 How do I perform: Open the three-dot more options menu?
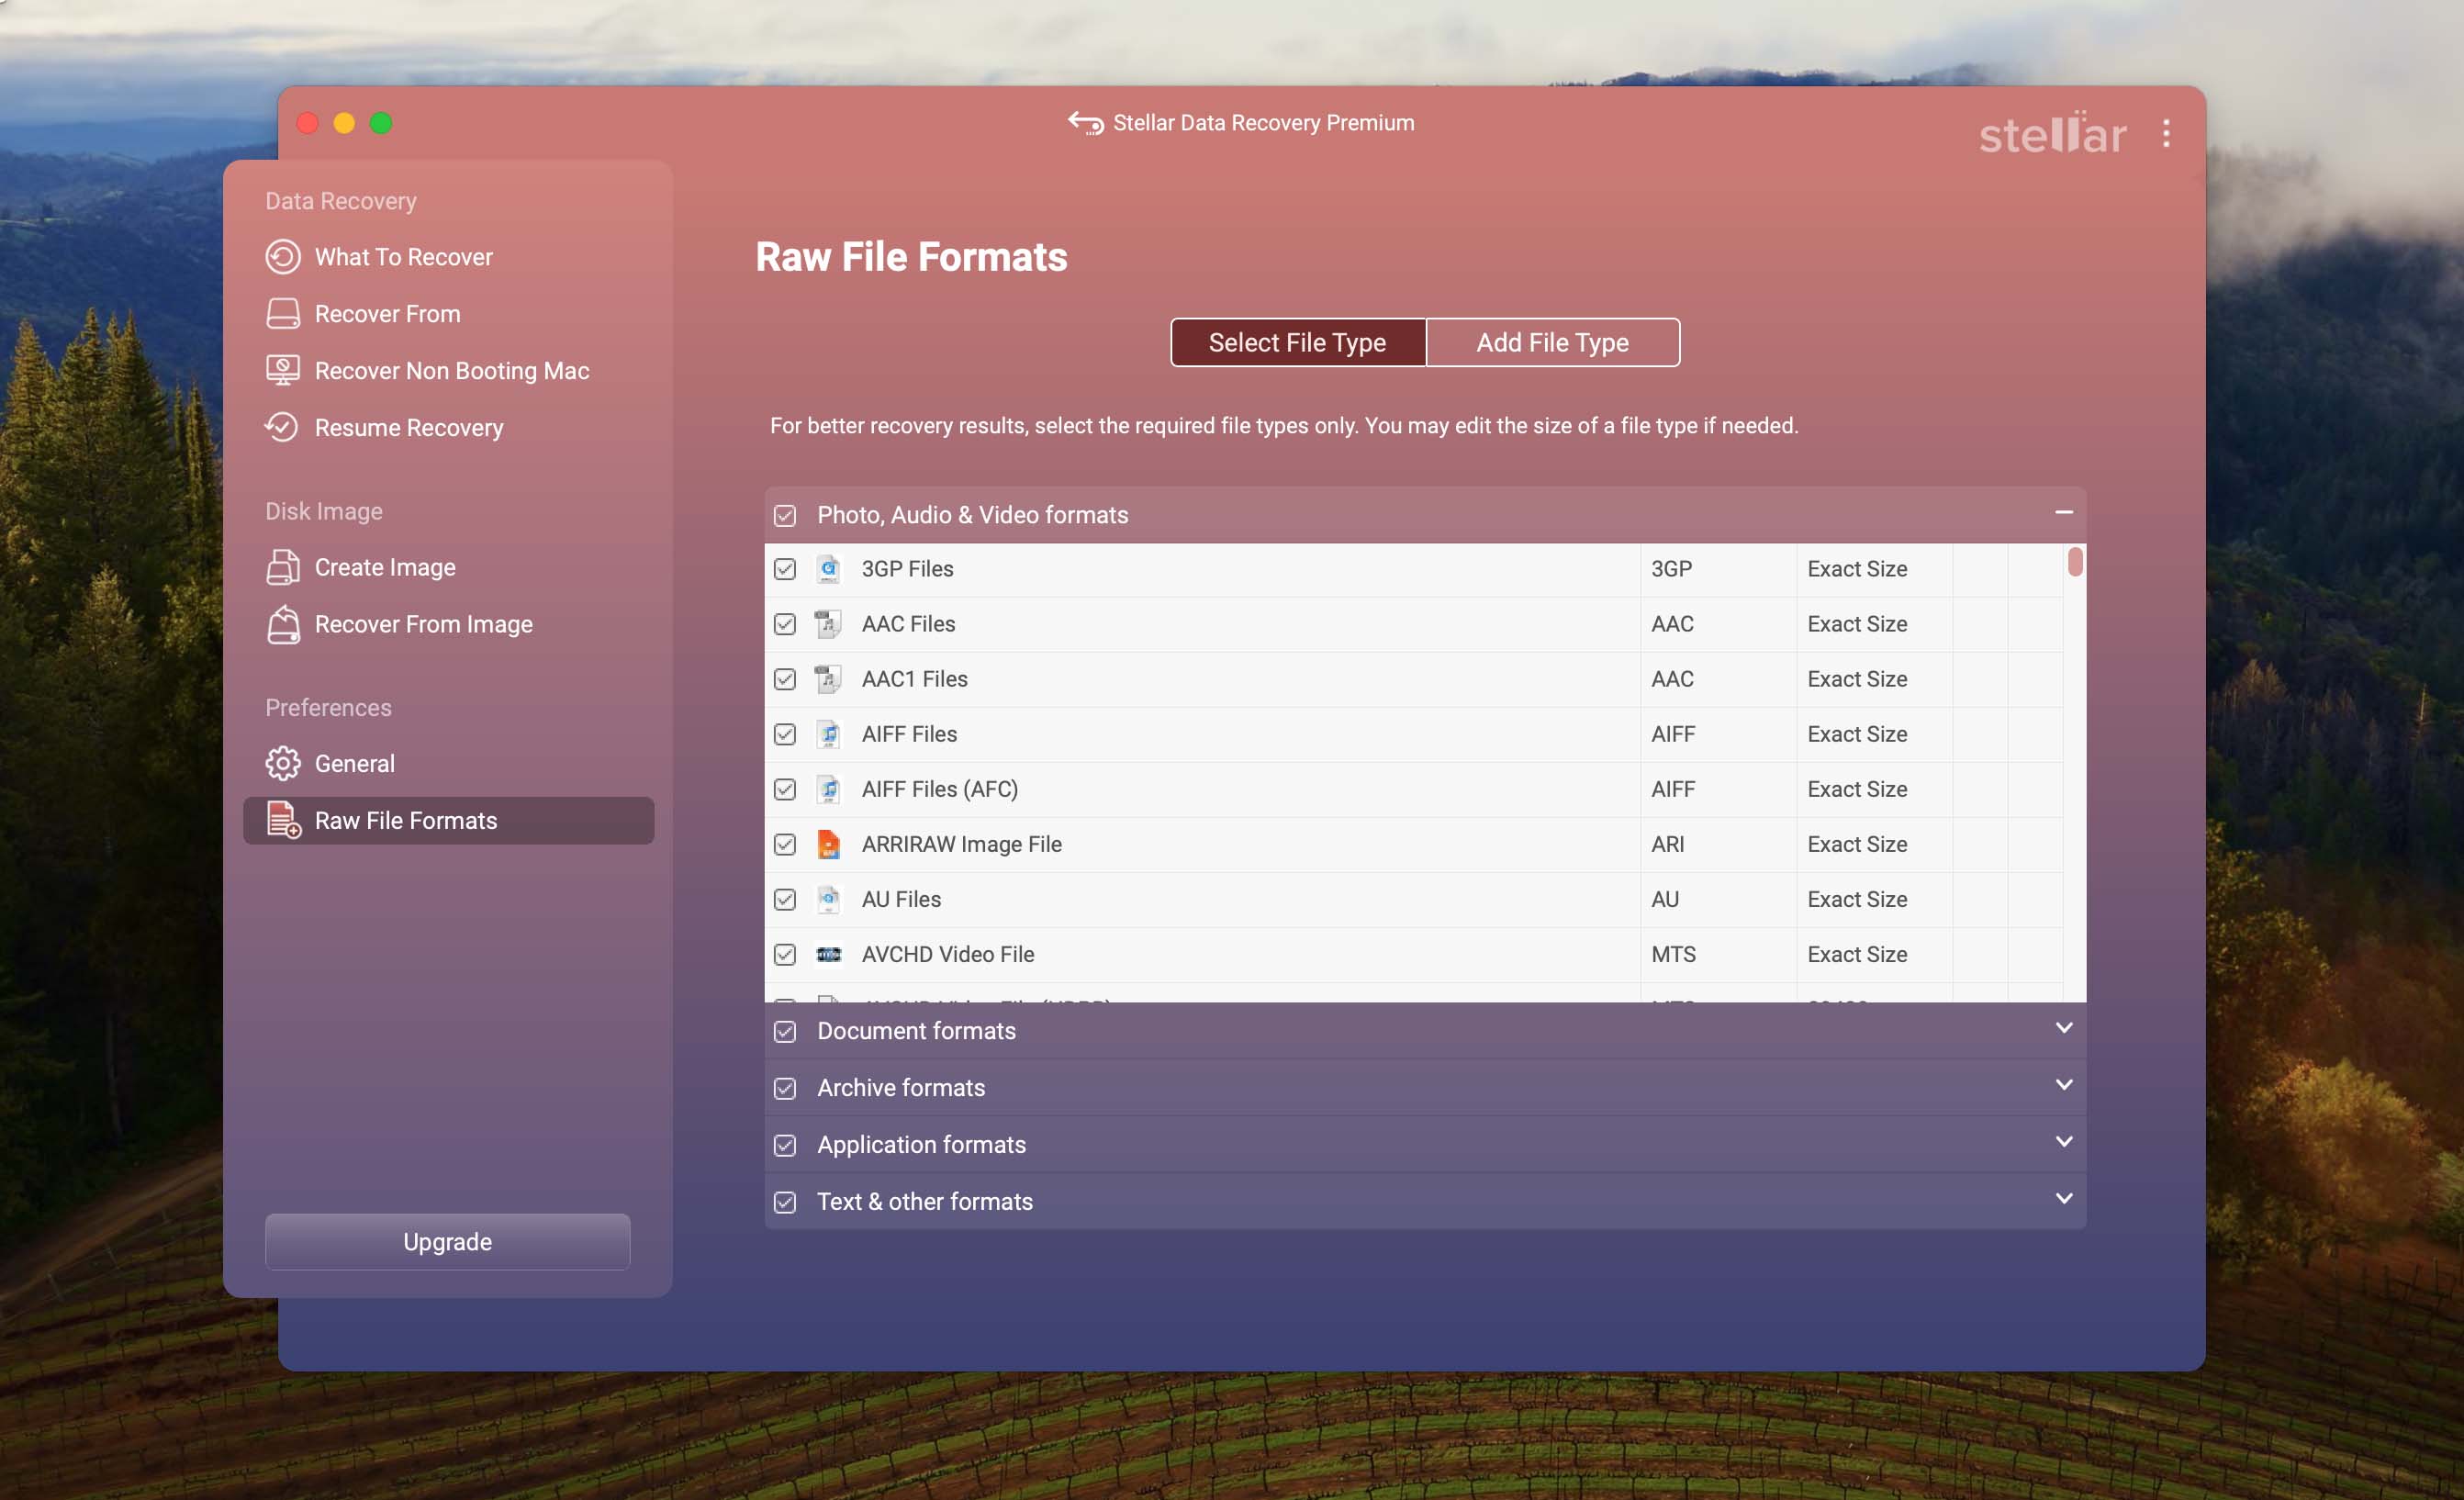(2166, 133)
